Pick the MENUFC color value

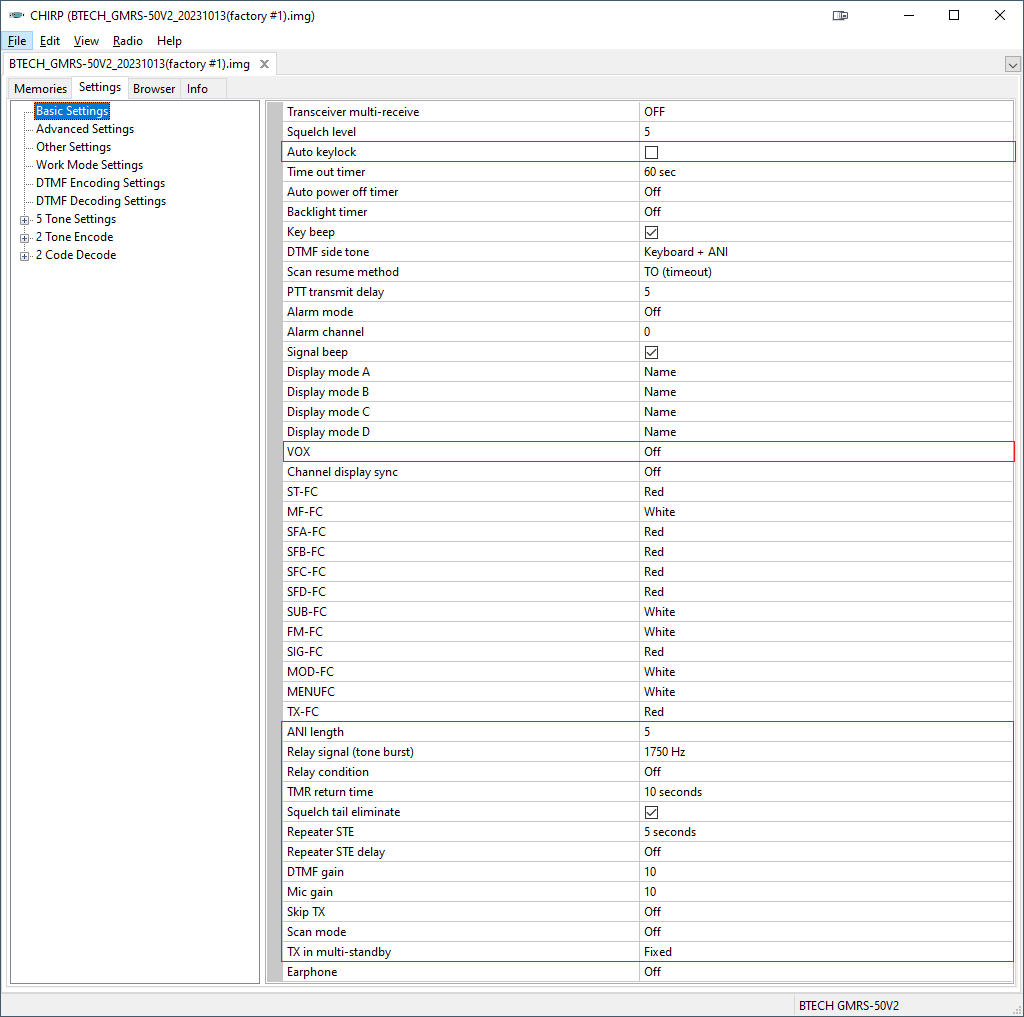tap(825, 692)
